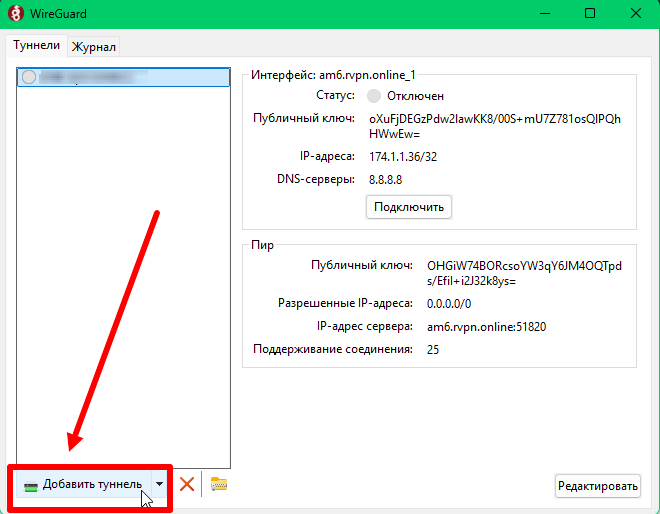Click Добавить туннель button

[83, 485]
